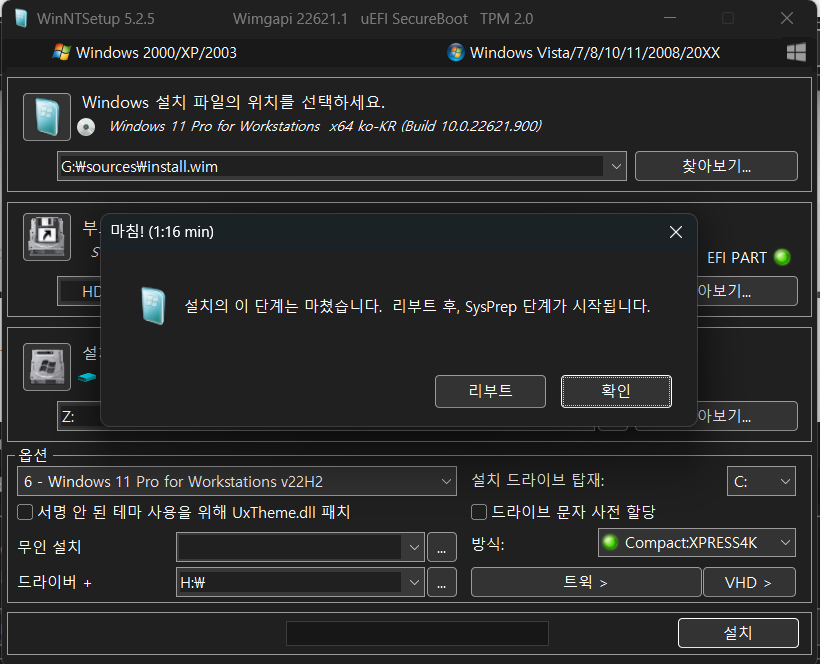Click the dialog's blue setup icon
The height and width of the screenshot is (664, 820).
153,306
